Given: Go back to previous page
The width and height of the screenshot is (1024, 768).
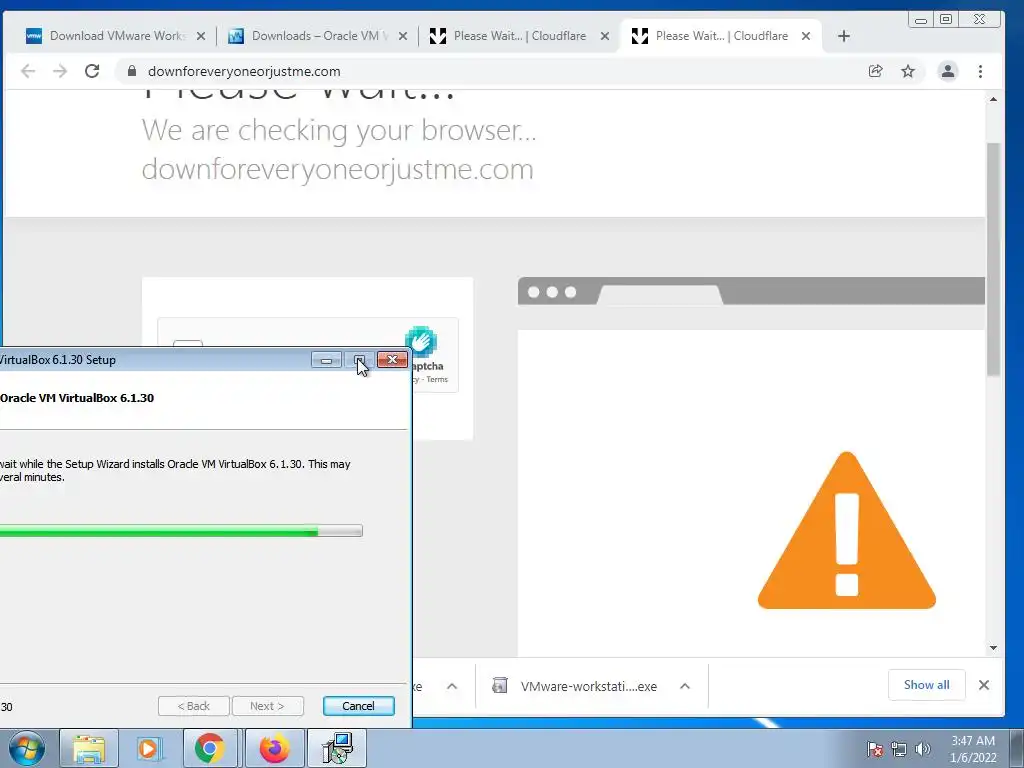Looking at the screenshot, I should pyautogui.click(x=28, y=71).
